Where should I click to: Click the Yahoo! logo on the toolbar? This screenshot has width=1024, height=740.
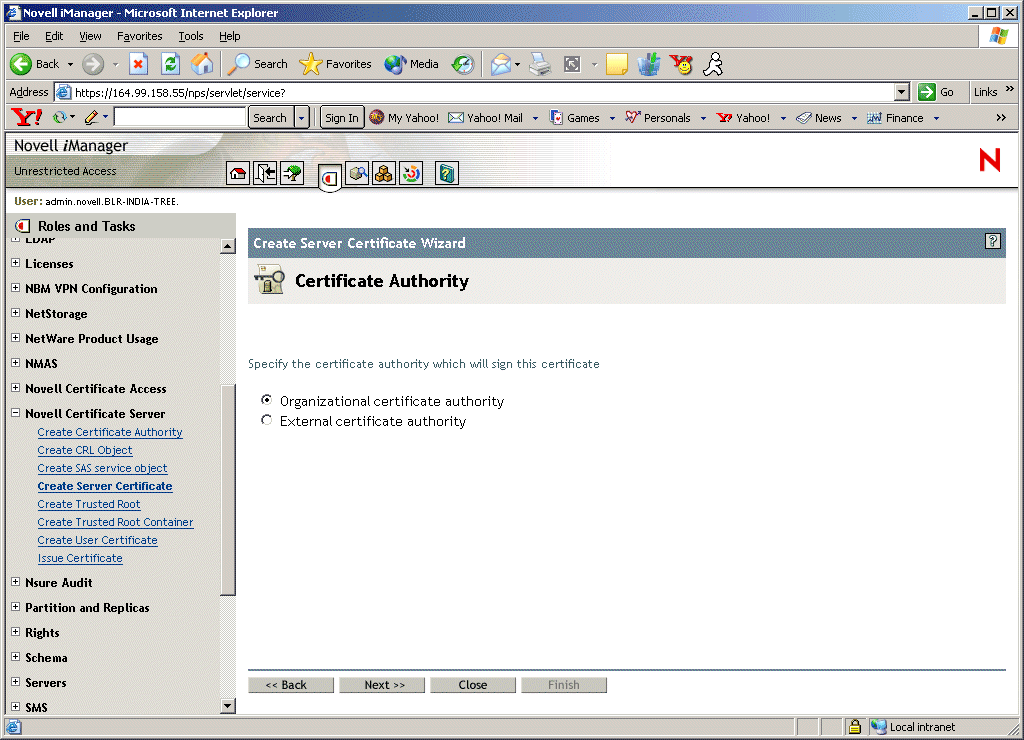click(27, 118)
